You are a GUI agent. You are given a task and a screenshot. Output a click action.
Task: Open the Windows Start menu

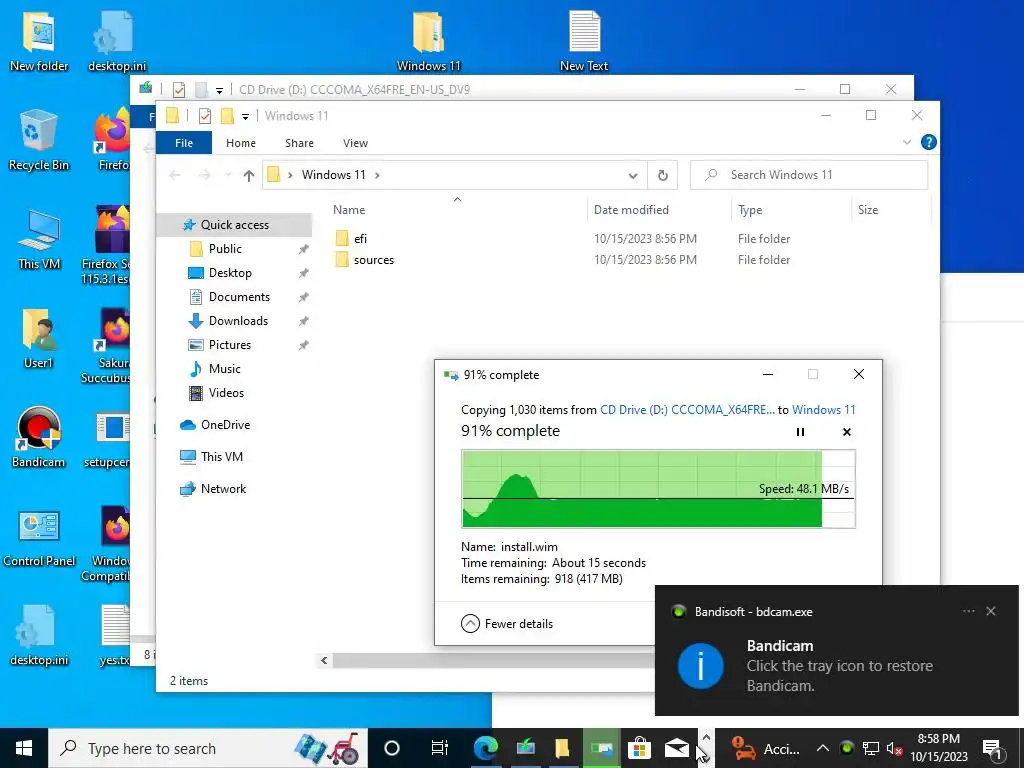pos(24,748)
